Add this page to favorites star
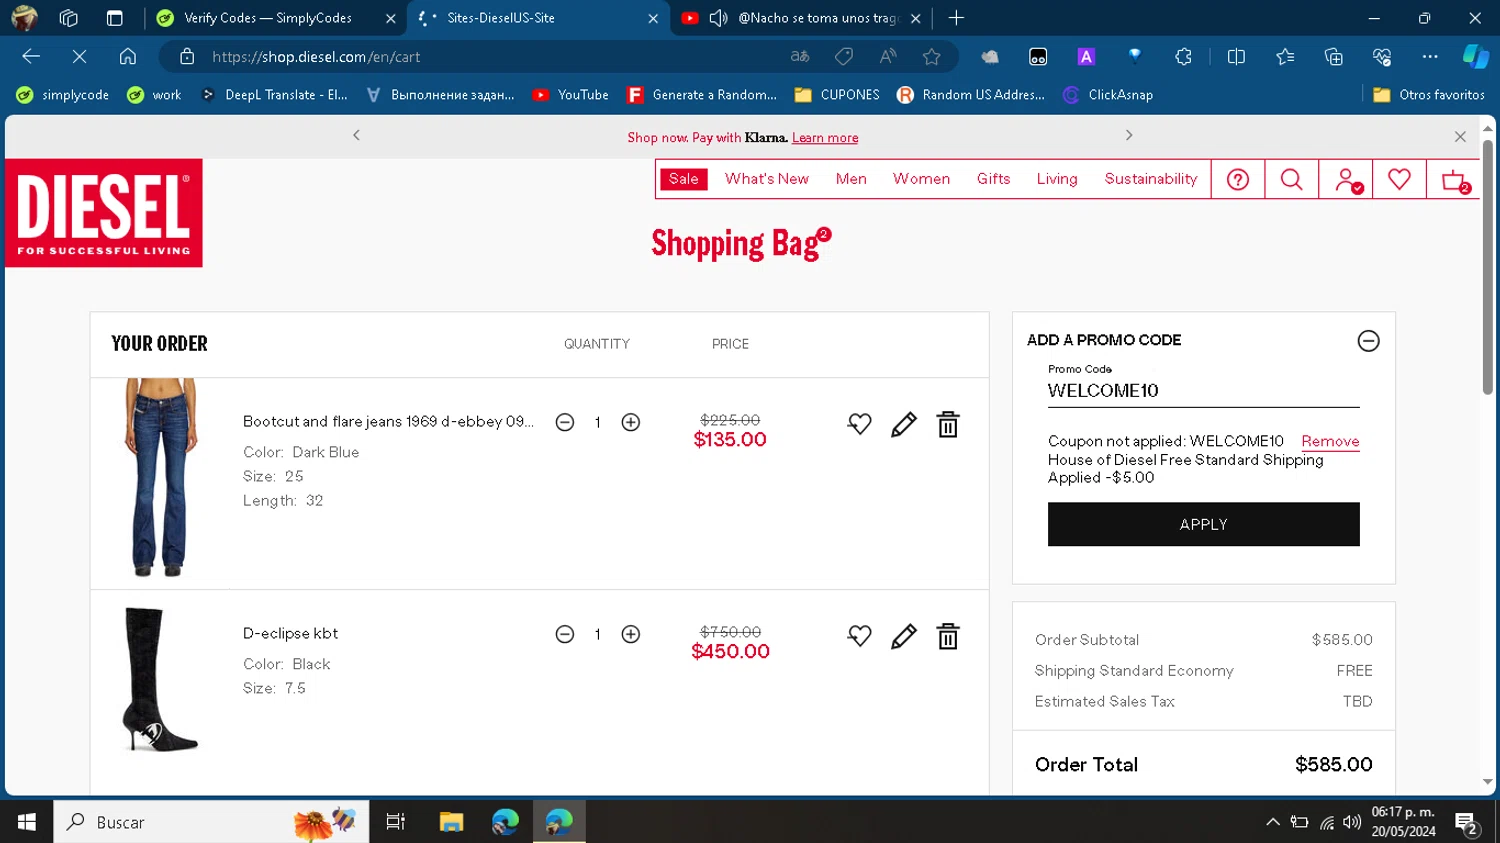The height and width of the screenshot is (843, 1500). [x=932, y=57]
